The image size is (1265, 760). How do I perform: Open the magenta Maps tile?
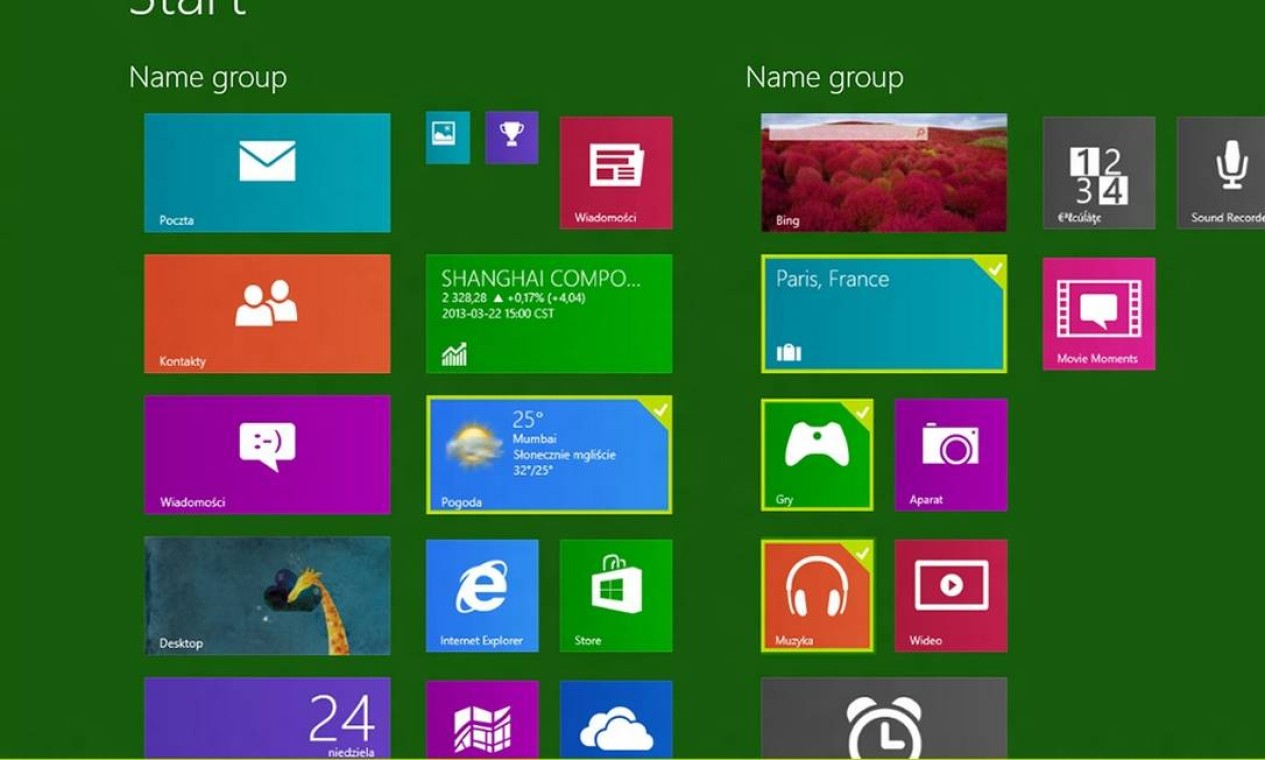tap(482, 720)
